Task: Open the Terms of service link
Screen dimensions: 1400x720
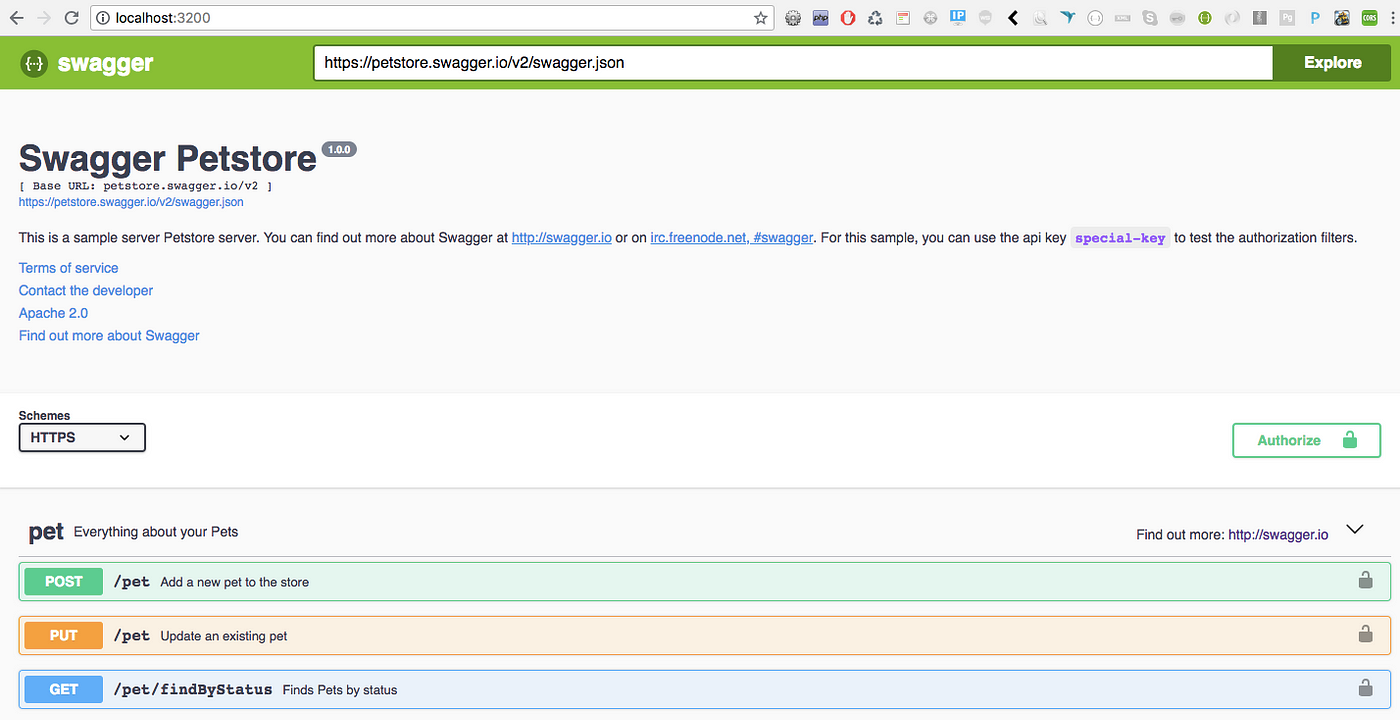Action: (x=68, y=268)
